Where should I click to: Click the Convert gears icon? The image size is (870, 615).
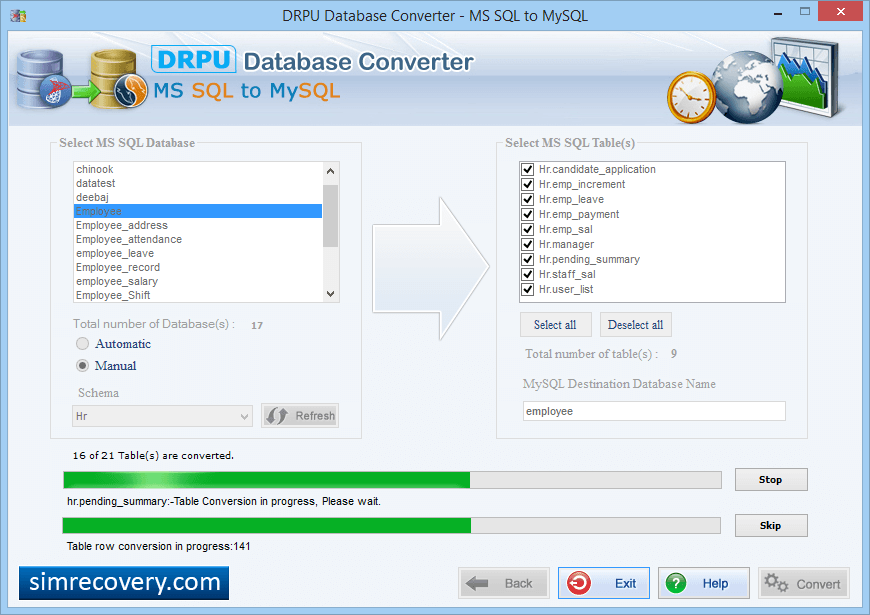(x=776, y=583)
